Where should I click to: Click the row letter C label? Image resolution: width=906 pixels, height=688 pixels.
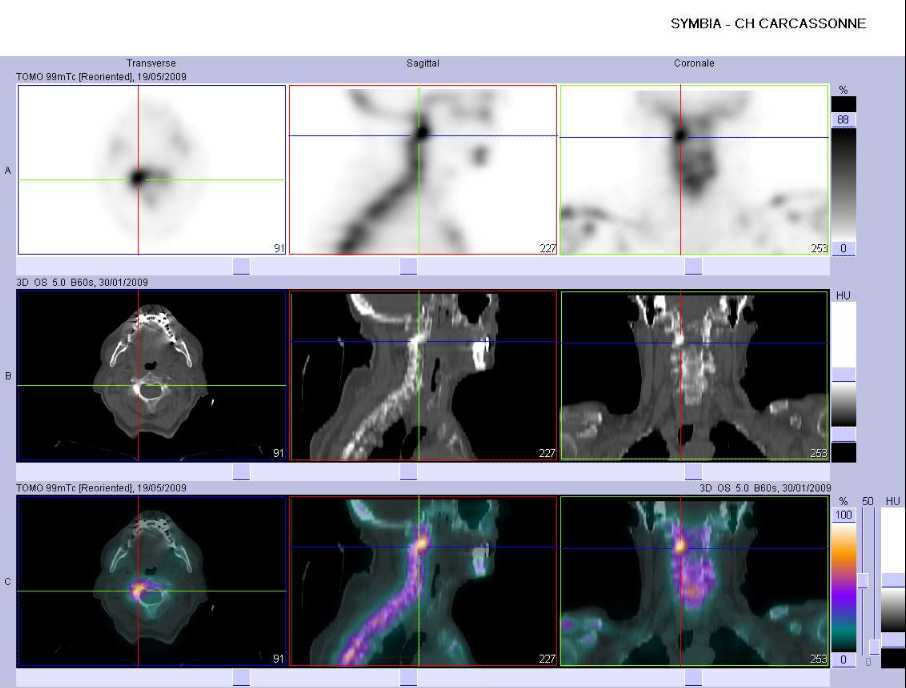click(8, 582)
